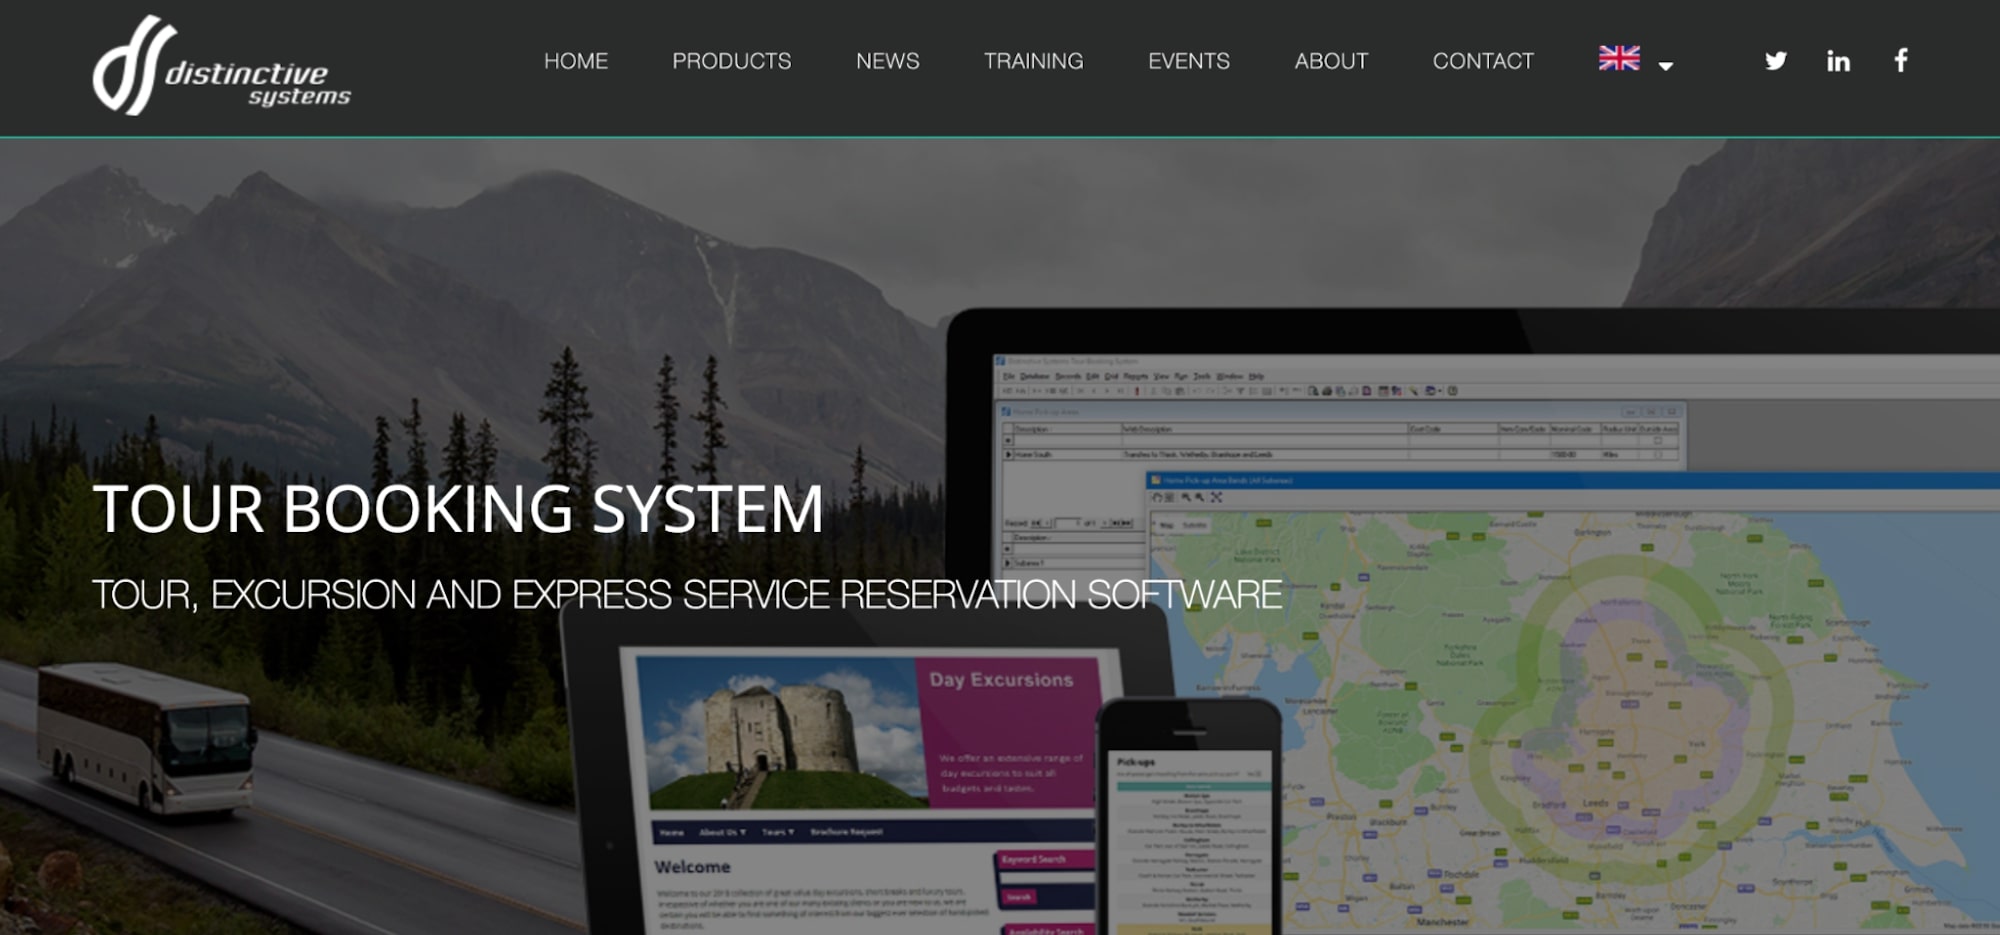Open the Facebook icon in the header

tap(1900, 61)
